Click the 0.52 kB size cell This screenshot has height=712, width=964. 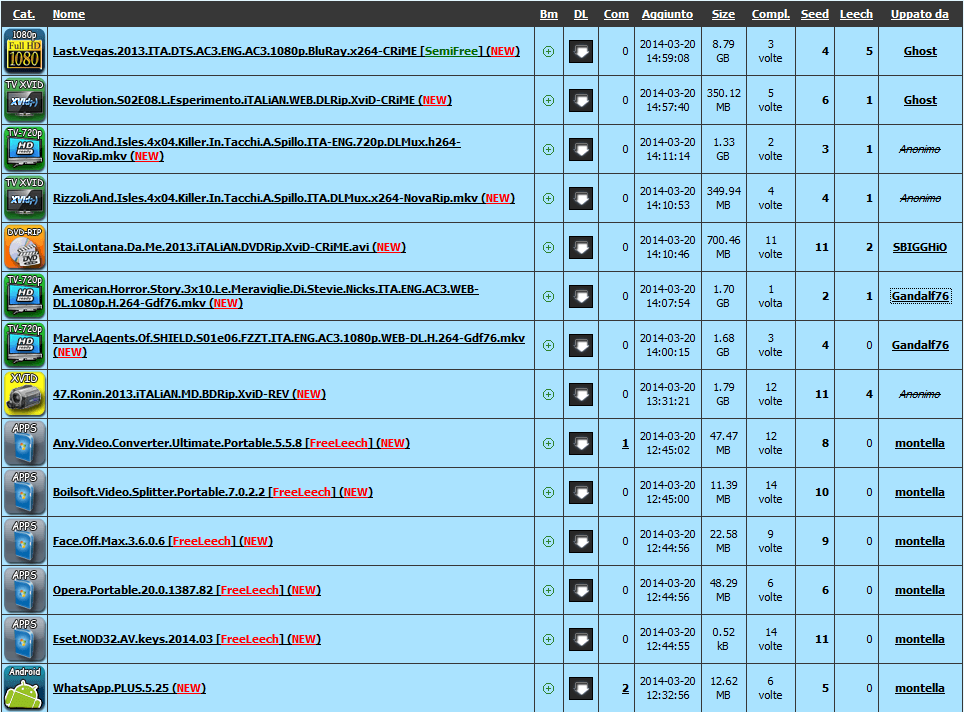pos(723,639)
